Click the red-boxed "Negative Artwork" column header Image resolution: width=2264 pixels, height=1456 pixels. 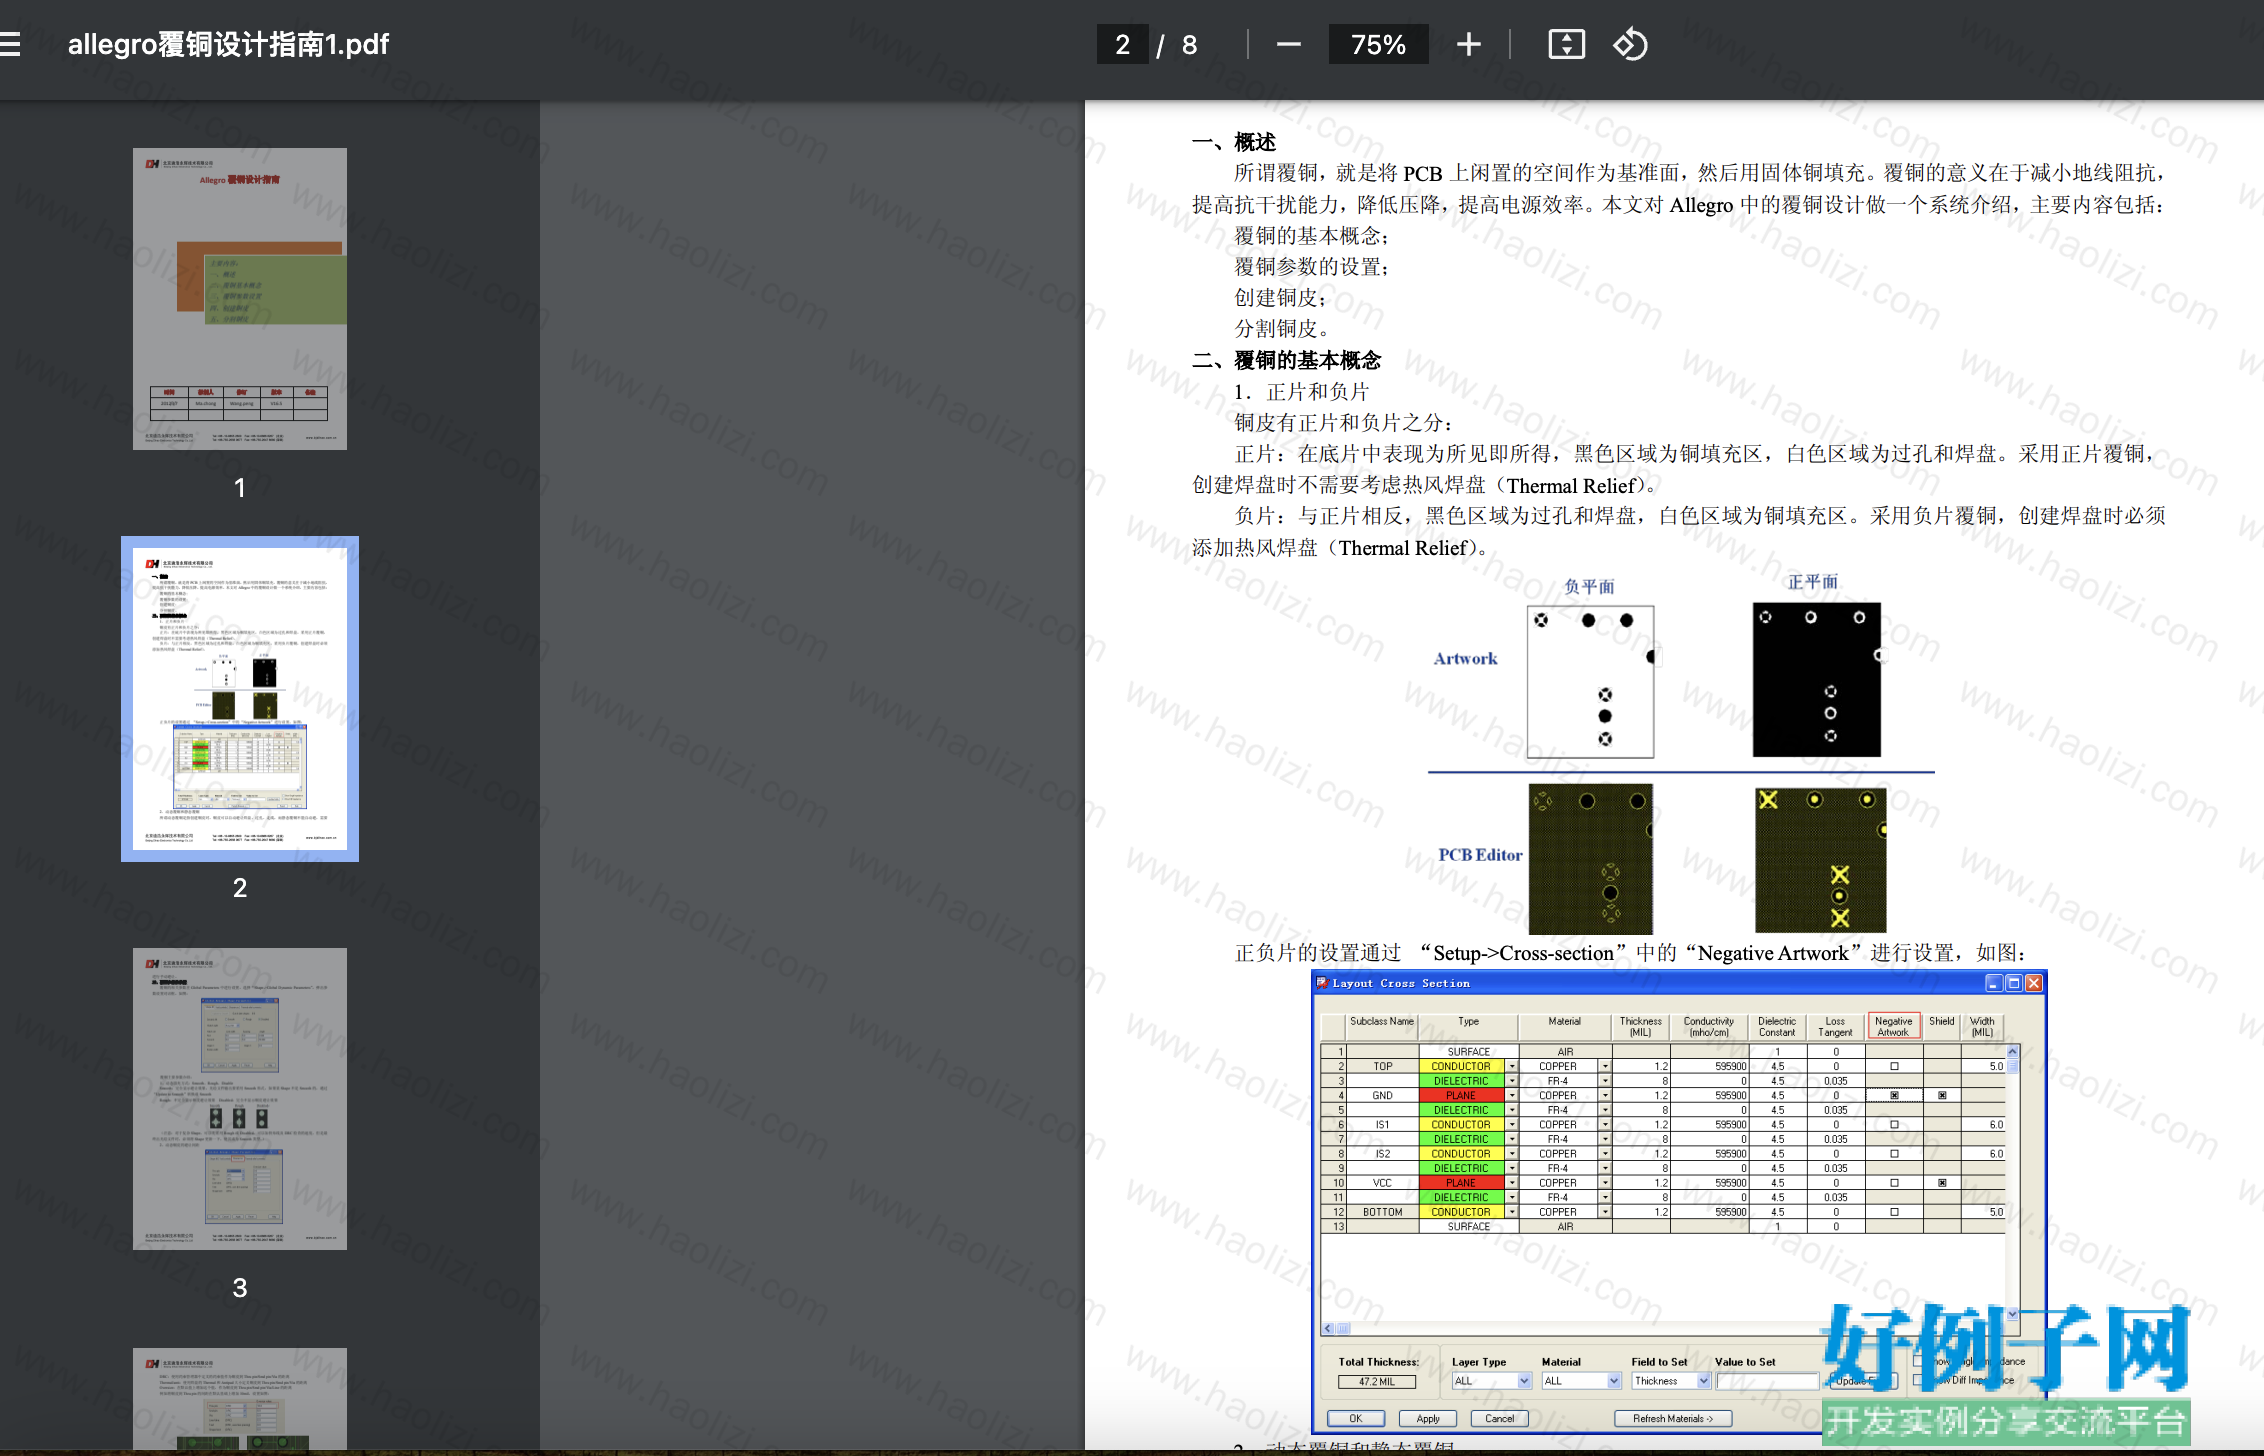tap(1893, 1026)
